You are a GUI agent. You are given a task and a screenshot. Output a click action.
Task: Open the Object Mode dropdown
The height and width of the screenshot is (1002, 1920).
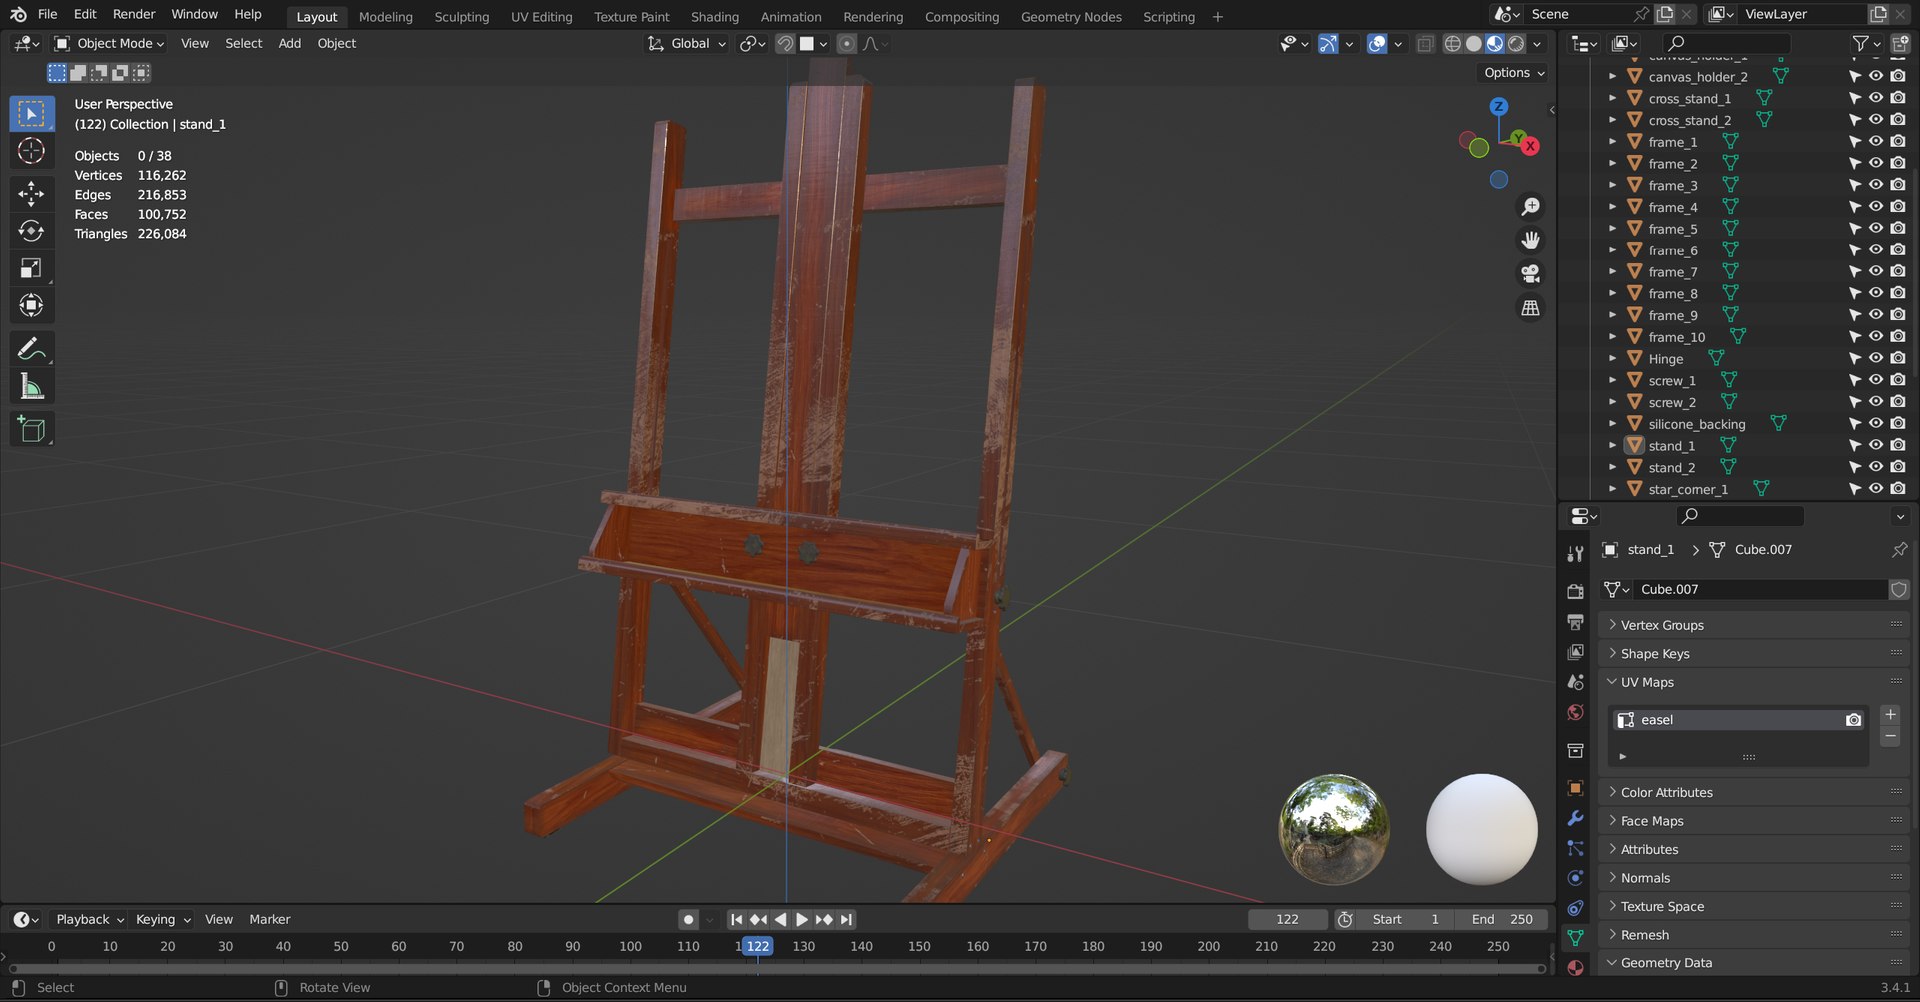109,43
